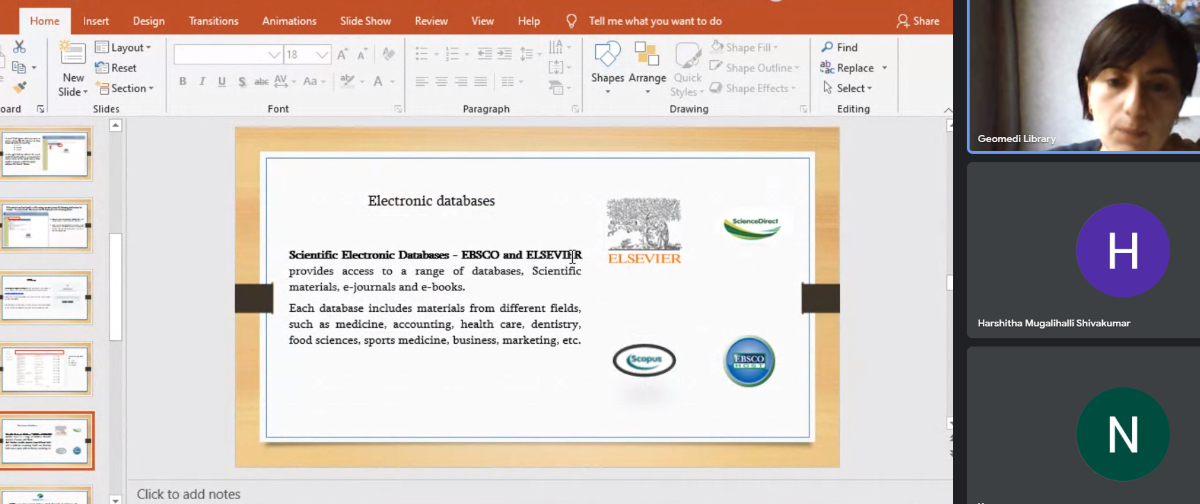Open the Transitions tab
The image size is (1200, 504).
(x=215, y=20)
